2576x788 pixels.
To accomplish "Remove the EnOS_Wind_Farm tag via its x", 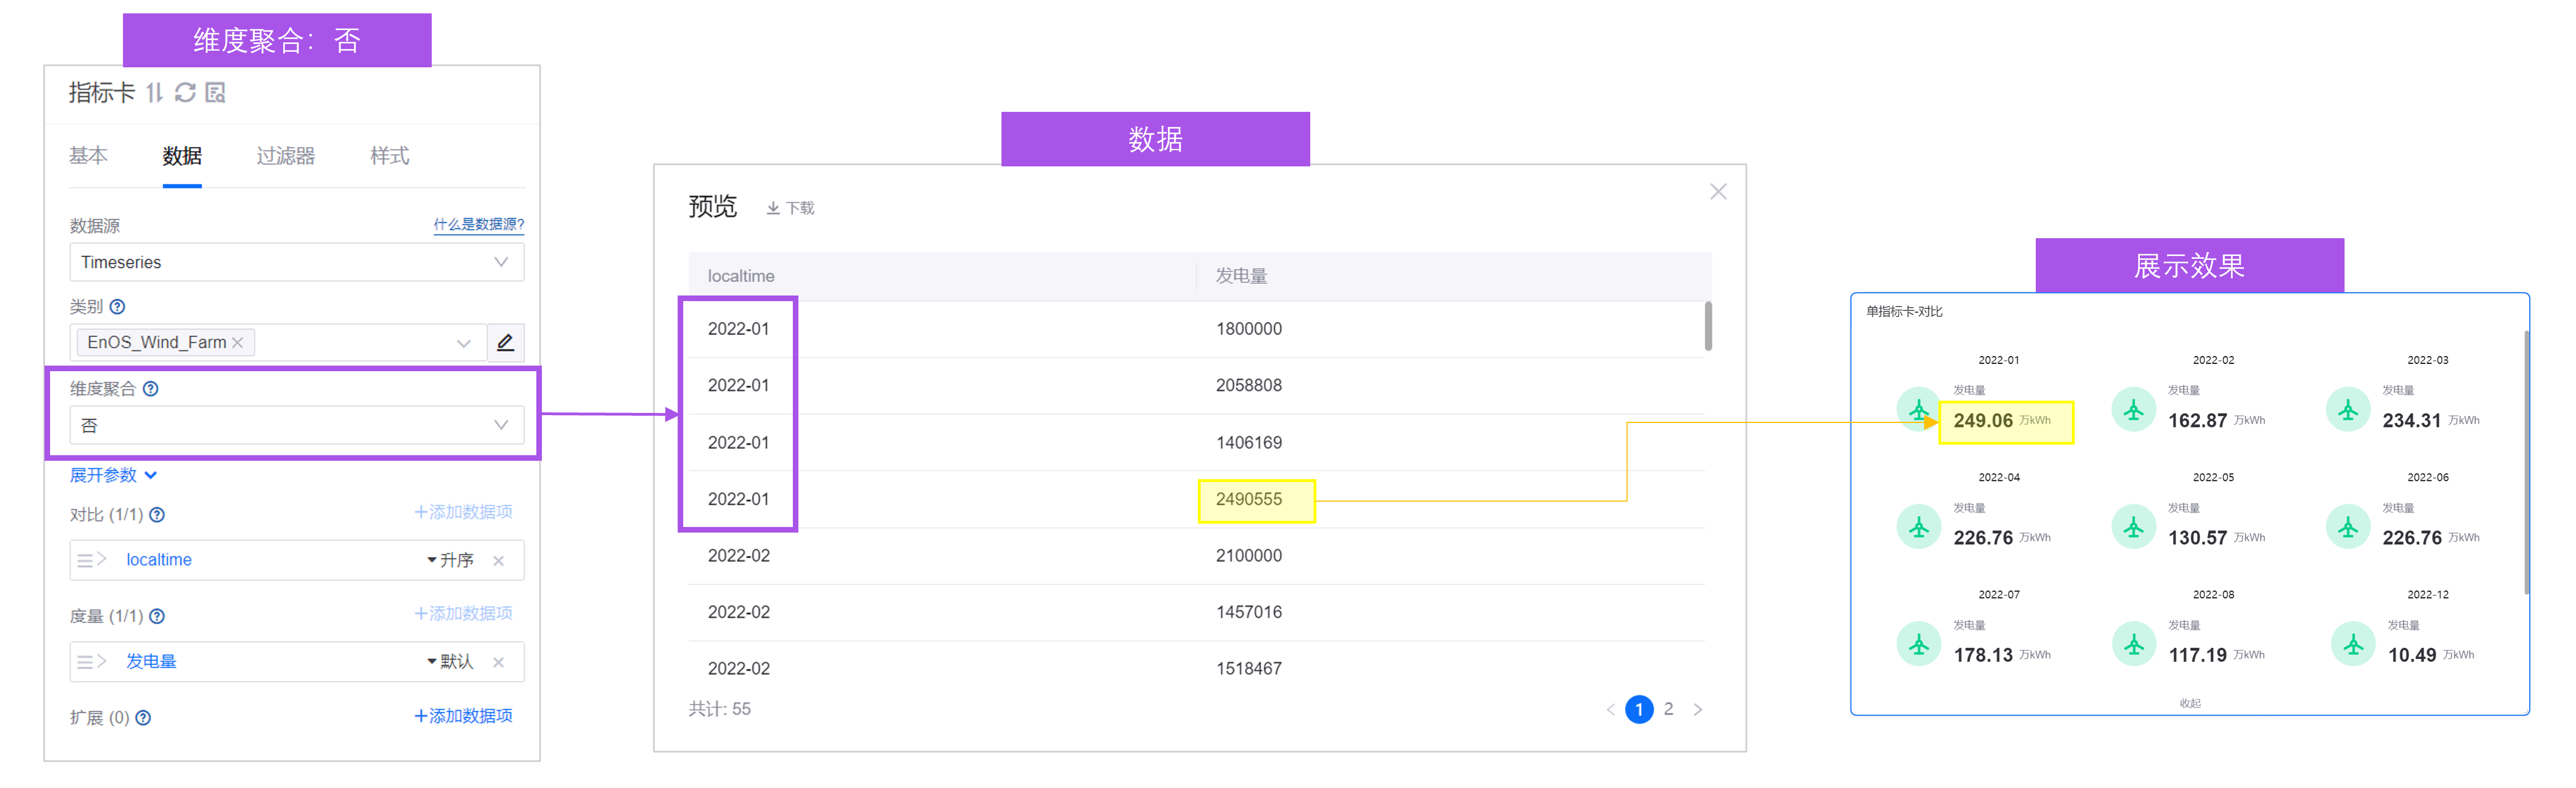I will pyautogui.click(x=238, y=343).
